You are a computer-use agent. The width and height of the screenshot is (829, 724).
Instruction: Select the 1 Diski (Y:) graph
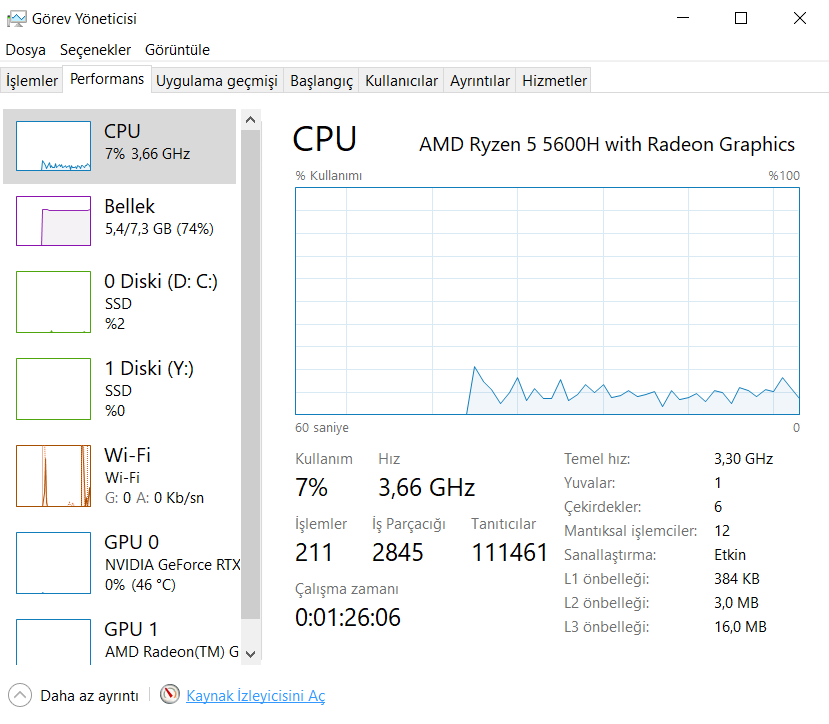point(54,388)
